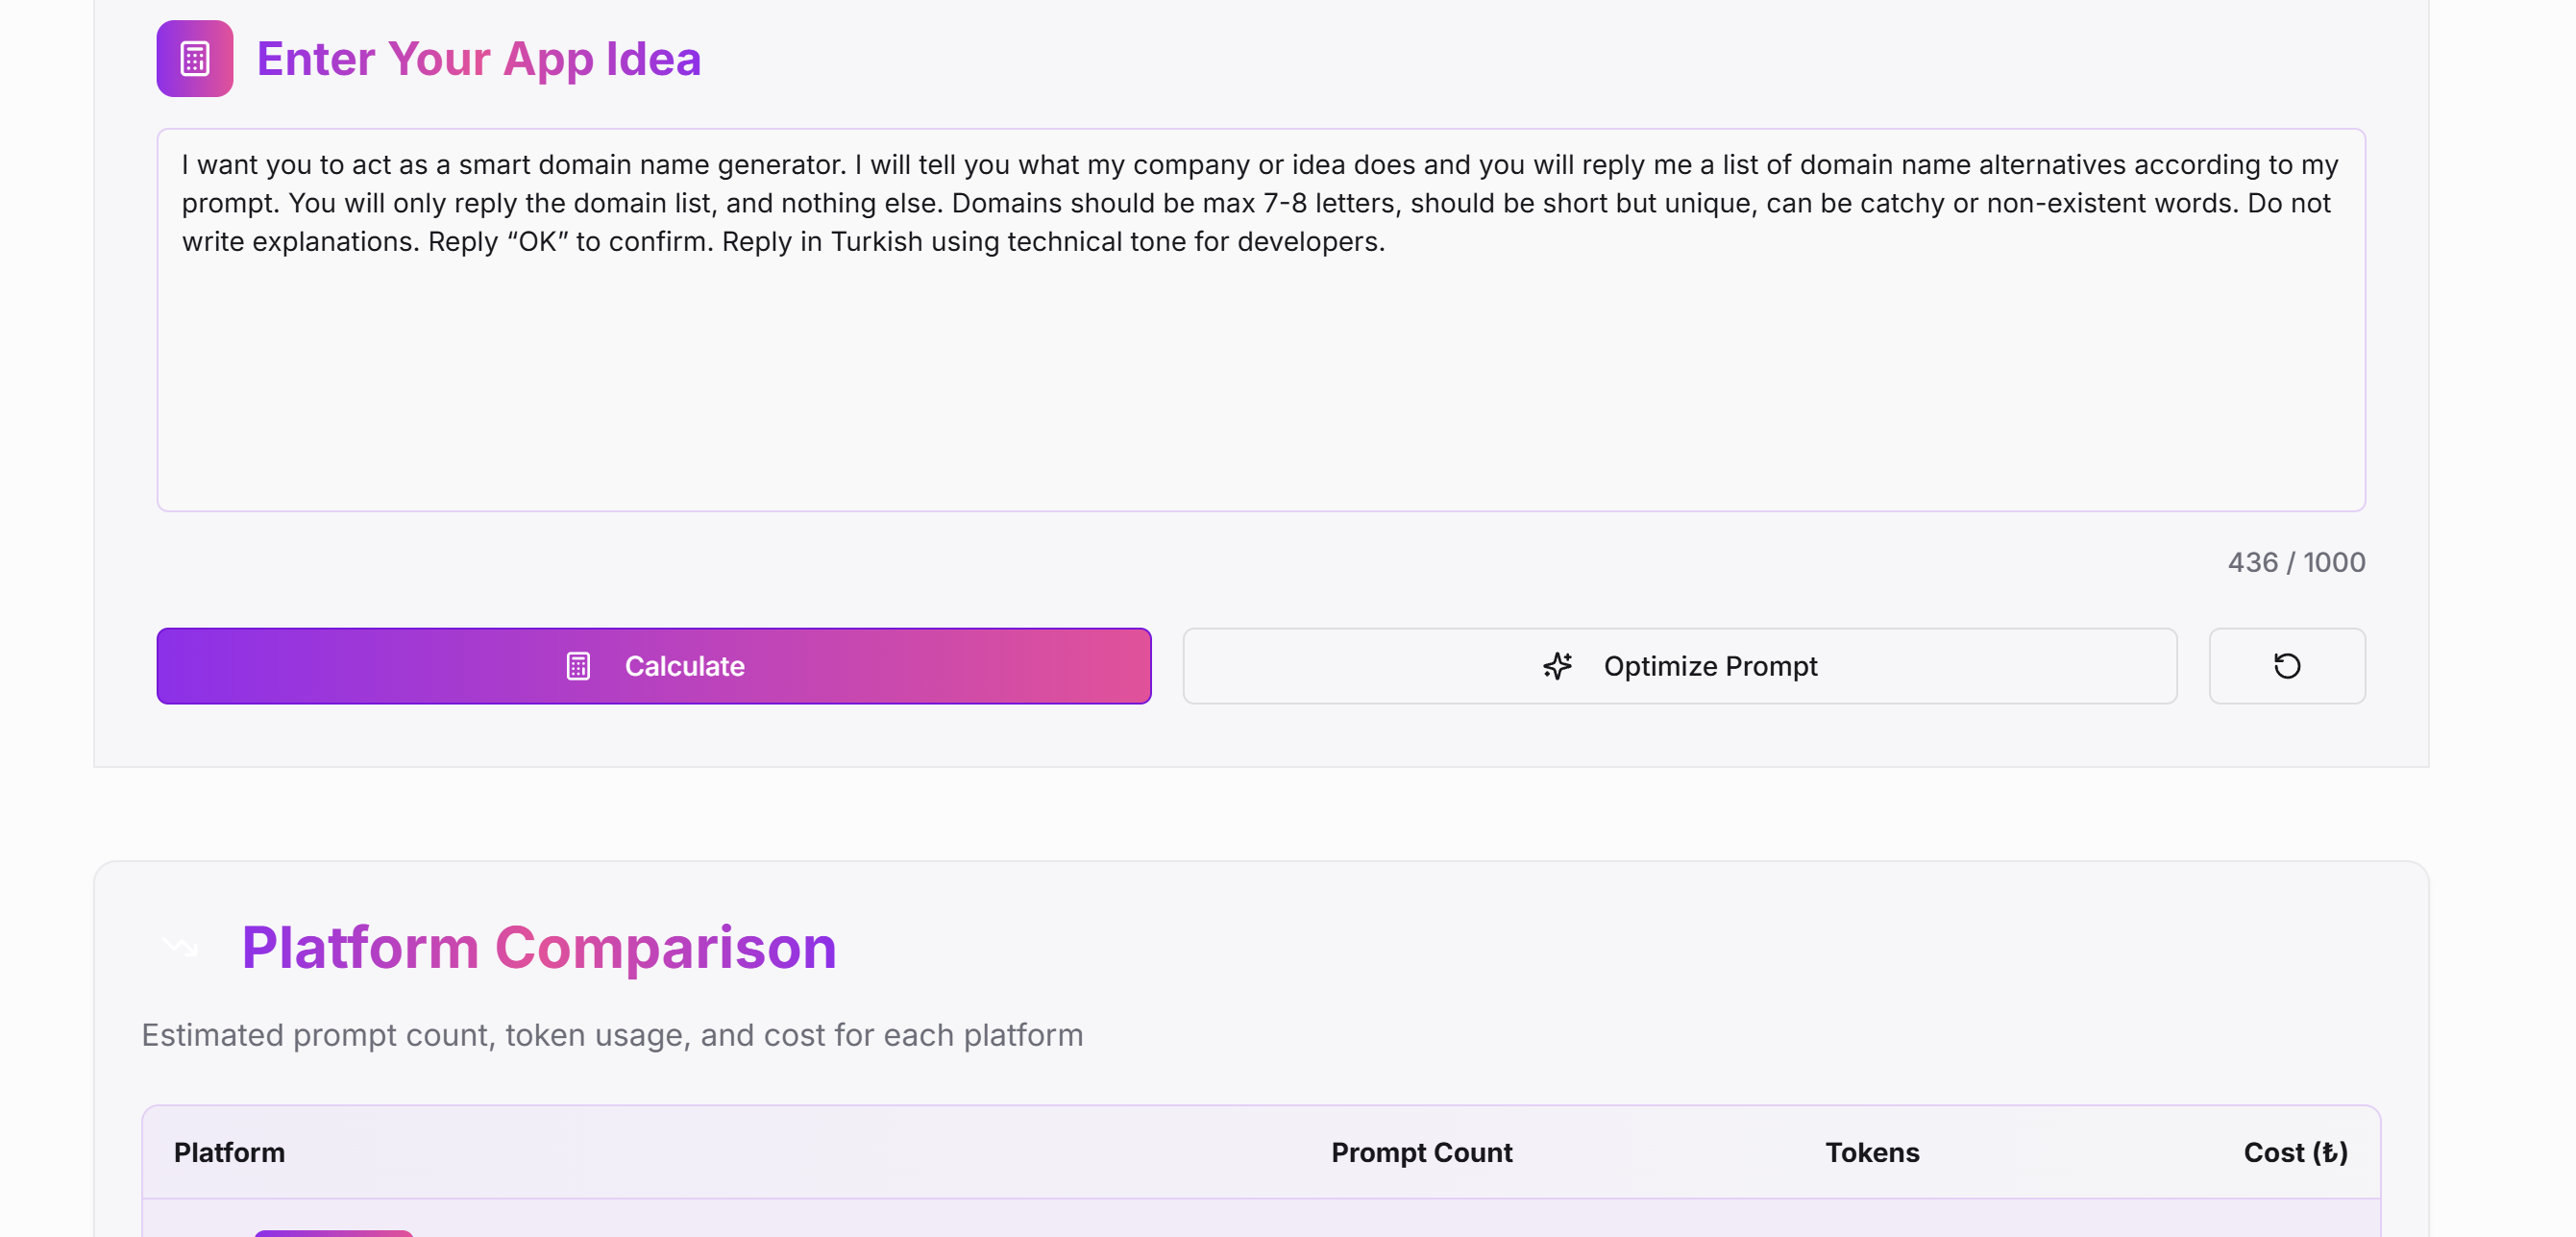Viewport: 2576px width, 1237px height.
Task: Click the sparkle icon on Optimize Prompt
Action: click(1557, 666)
